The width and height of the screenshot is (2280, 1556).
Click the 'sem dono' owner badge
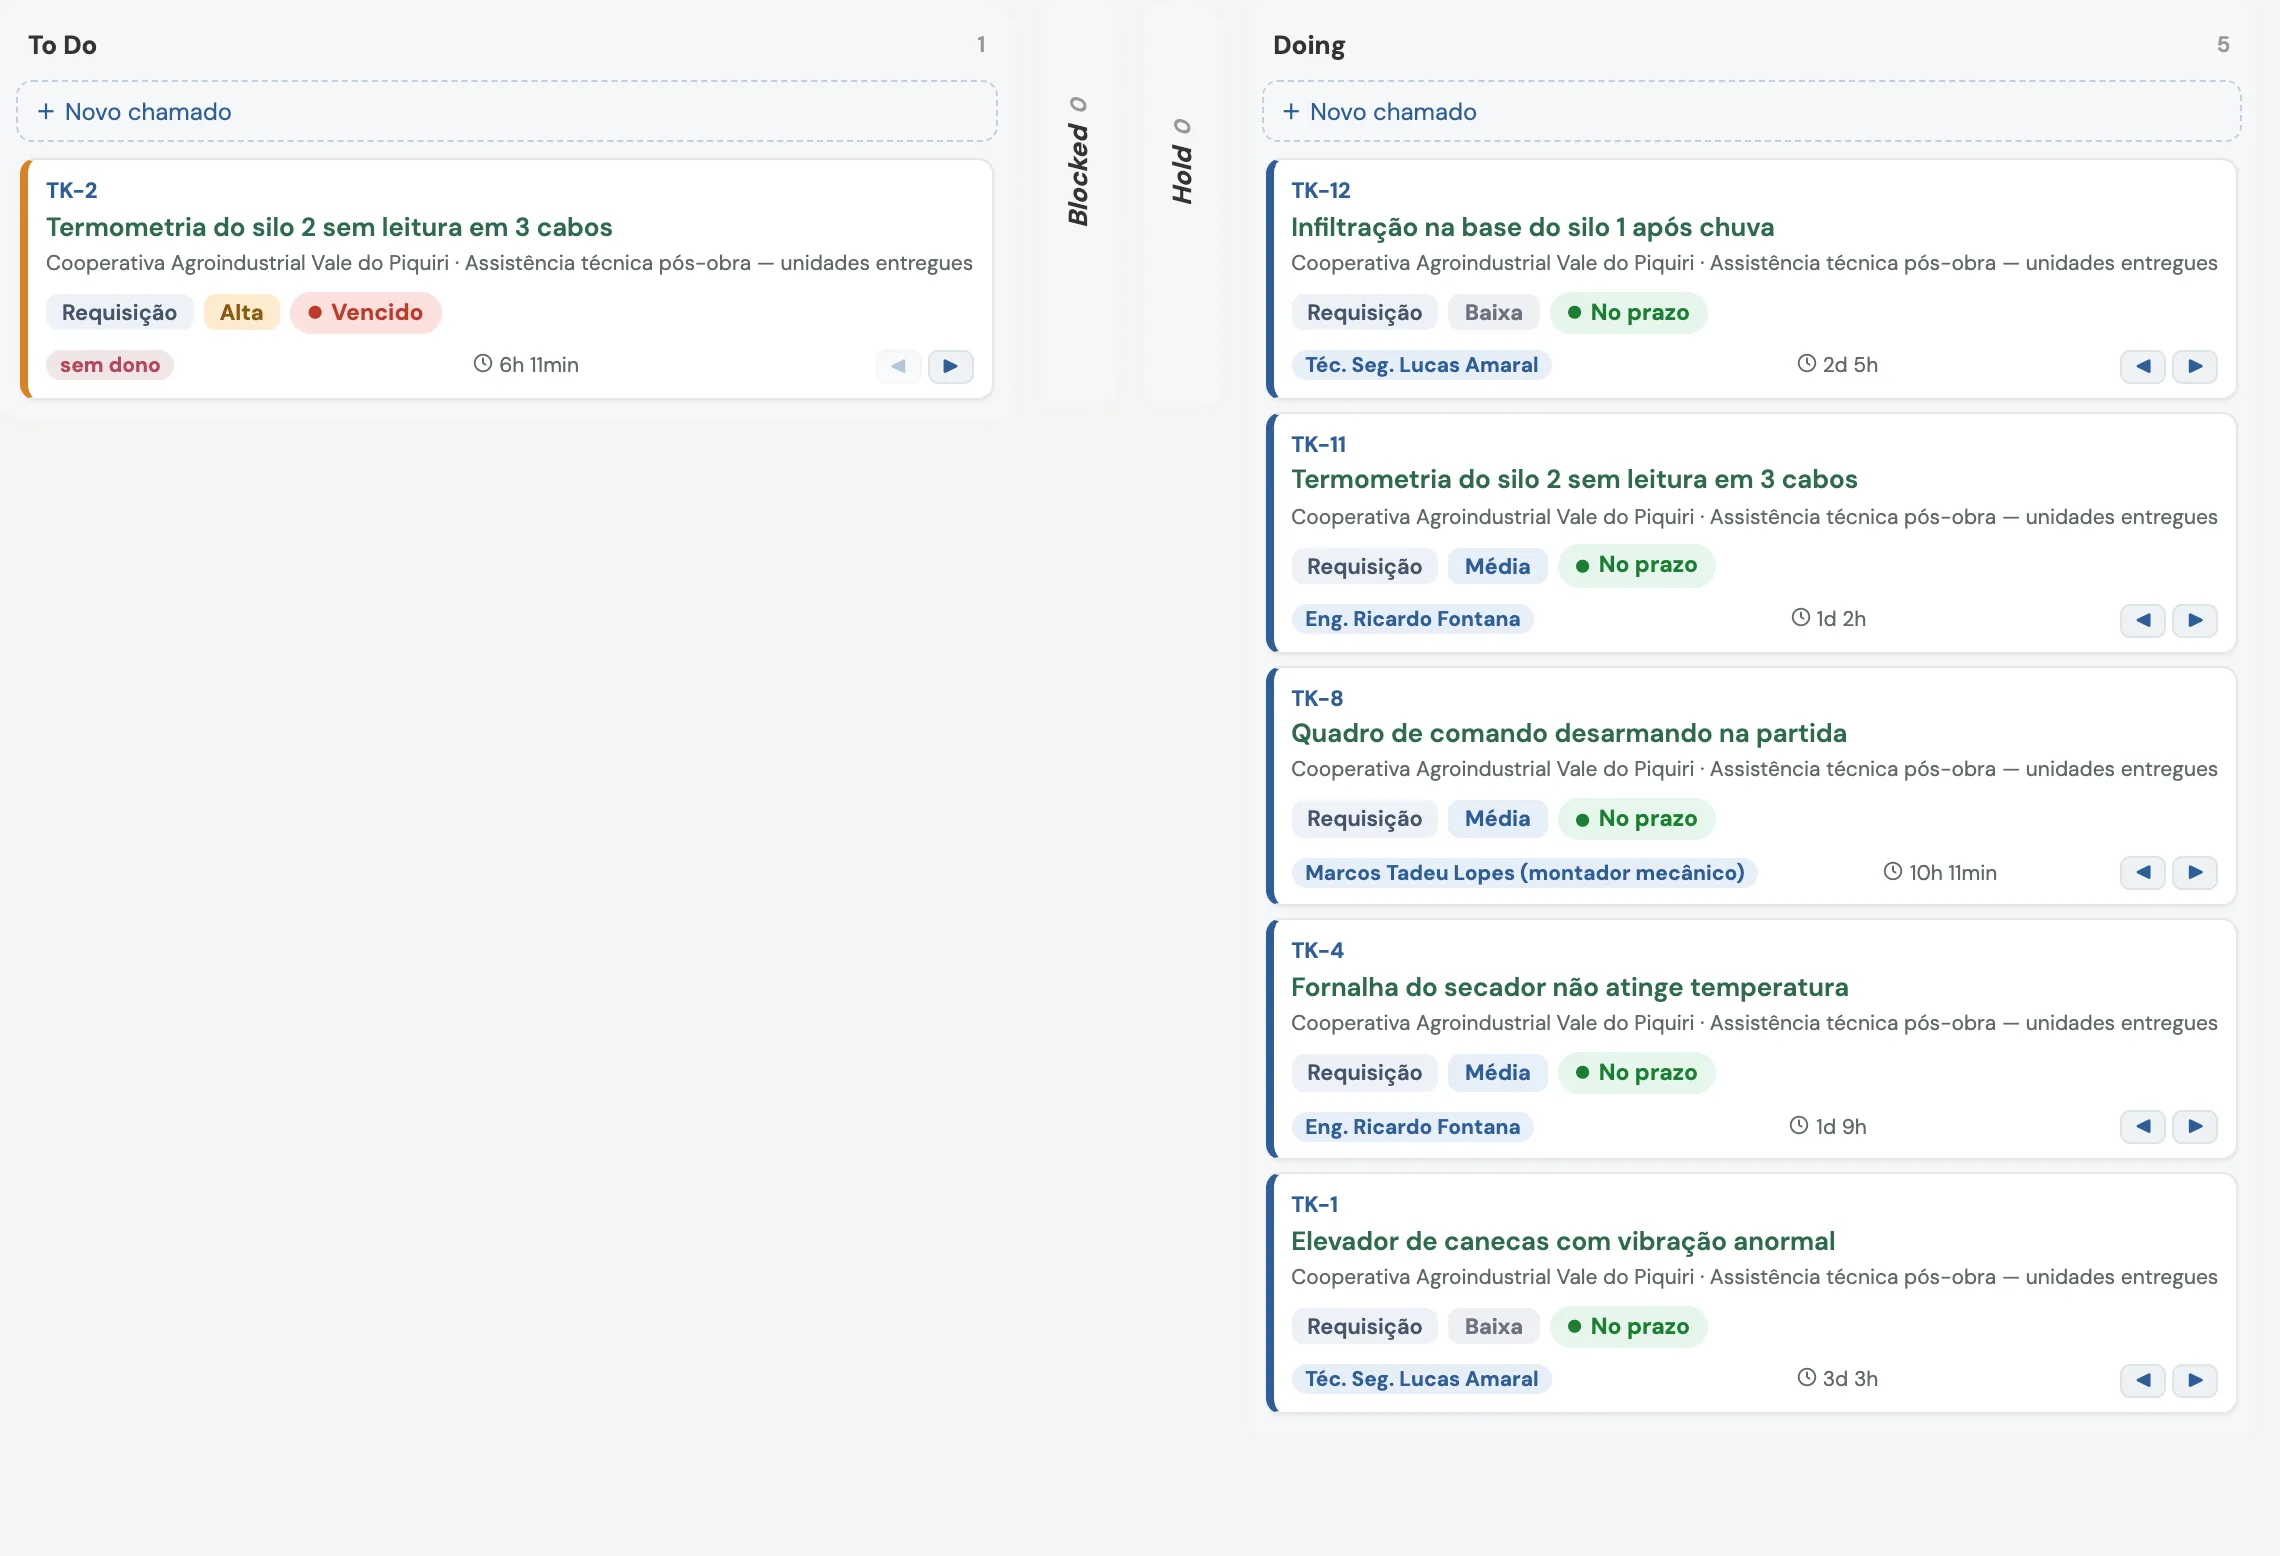tap(110, 365)
